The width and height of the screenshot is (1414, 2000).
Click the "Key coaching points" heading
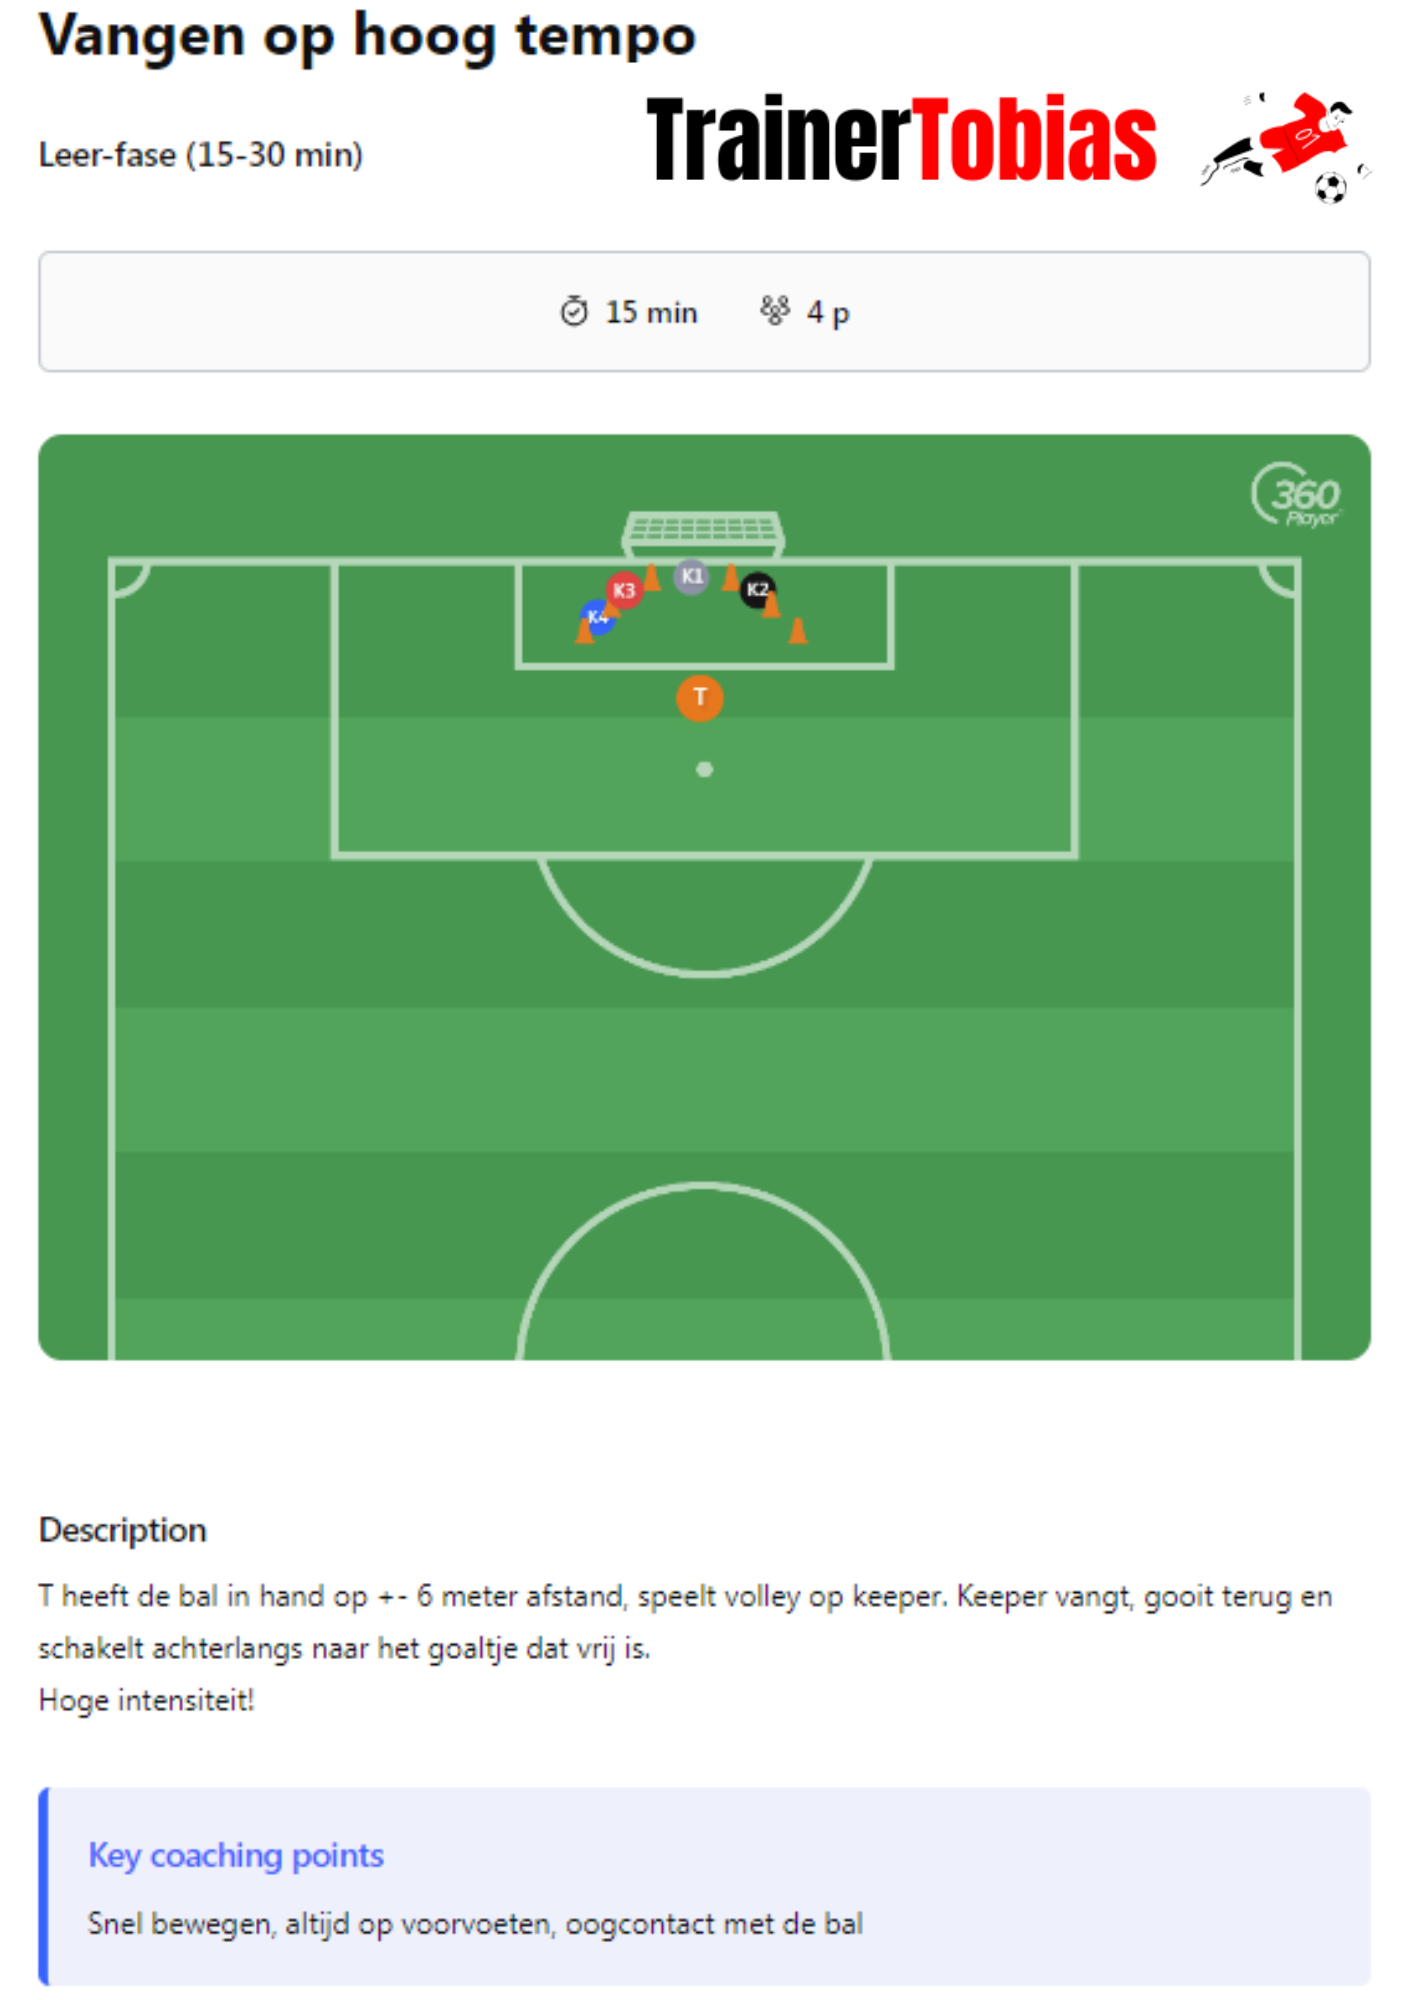pos(236,1855)
